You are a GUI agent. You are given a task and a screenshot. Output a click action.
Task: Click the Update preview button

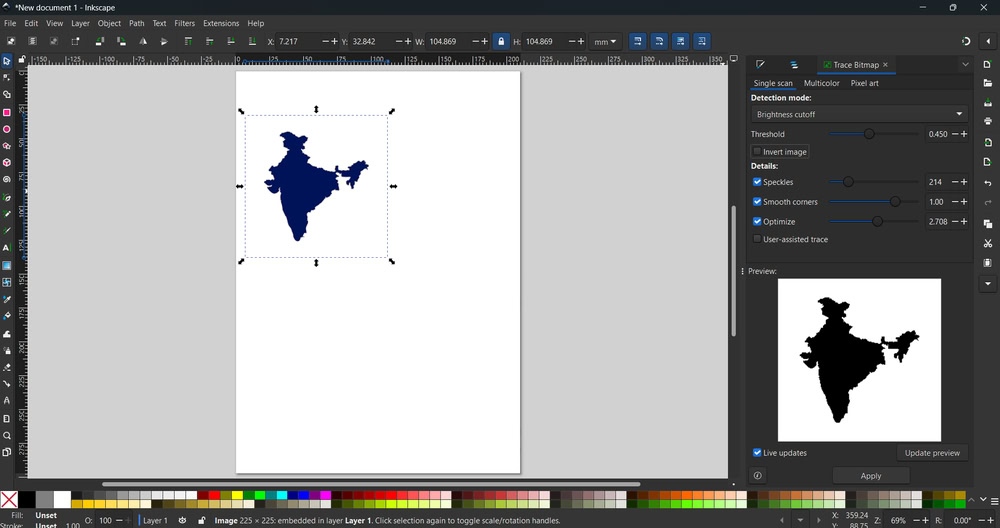point(932,453)
